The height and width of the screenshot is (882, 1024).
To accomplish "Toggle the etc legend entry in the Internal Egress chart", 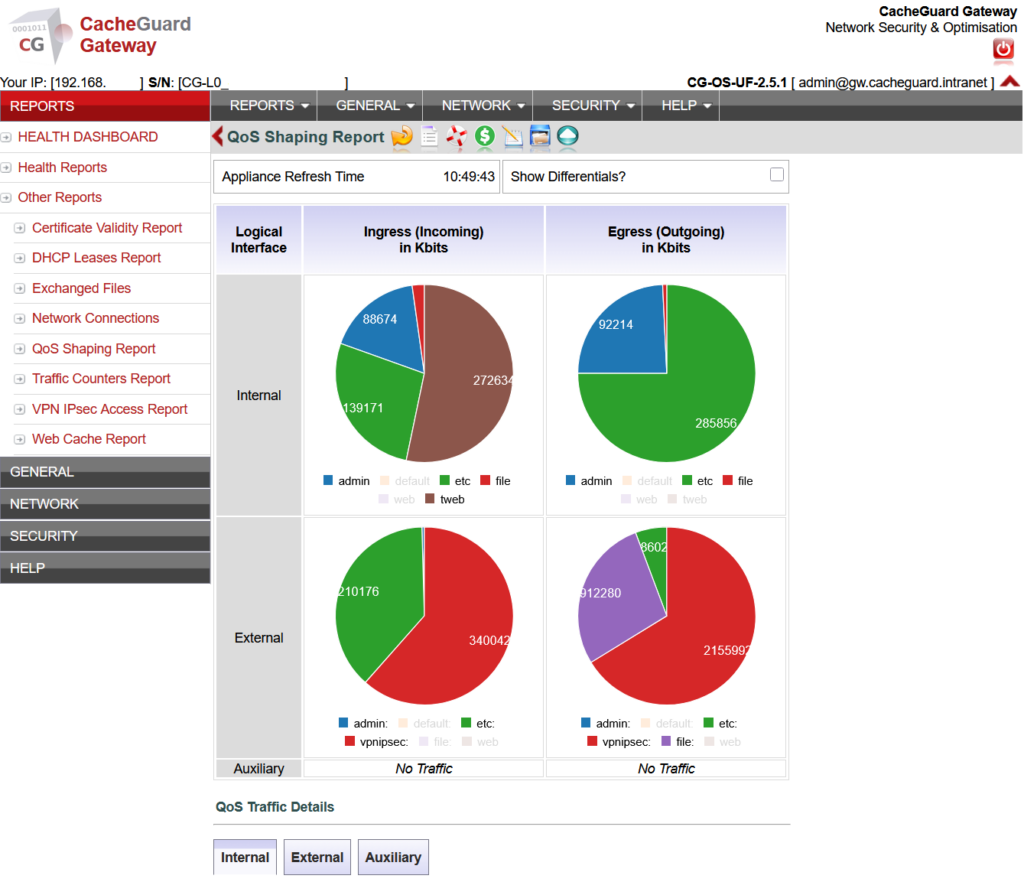I will coord(697,480).
